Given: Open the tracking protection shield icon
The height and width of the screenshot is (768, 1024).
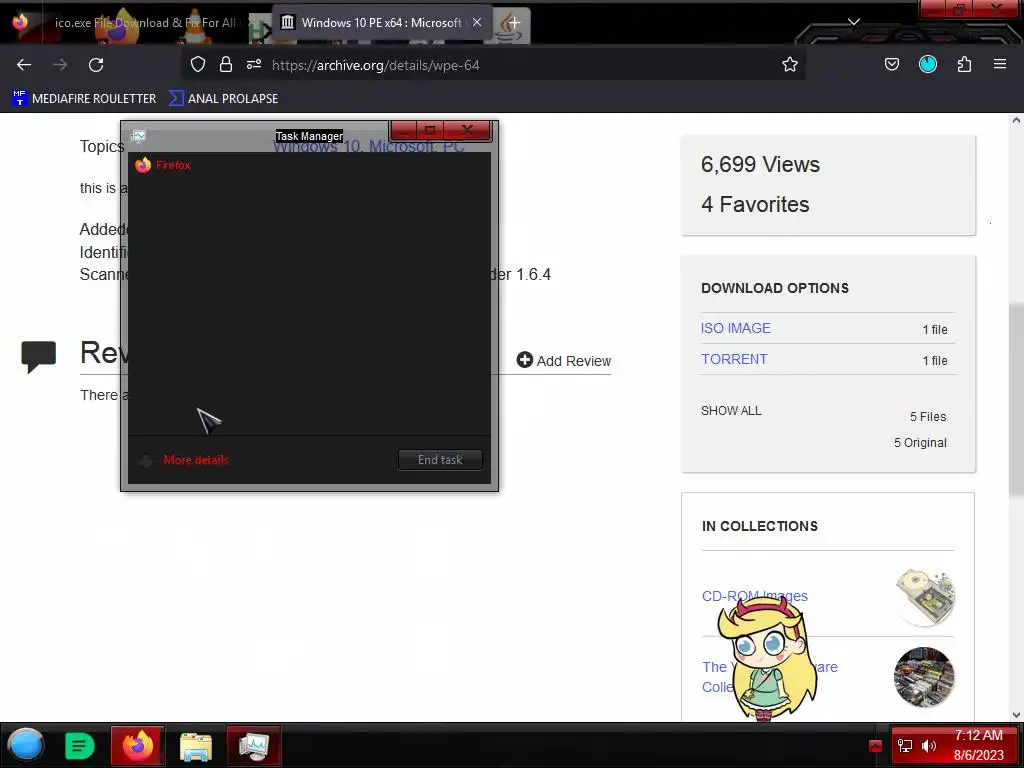Looking at the screenshot, I should 198,64.
